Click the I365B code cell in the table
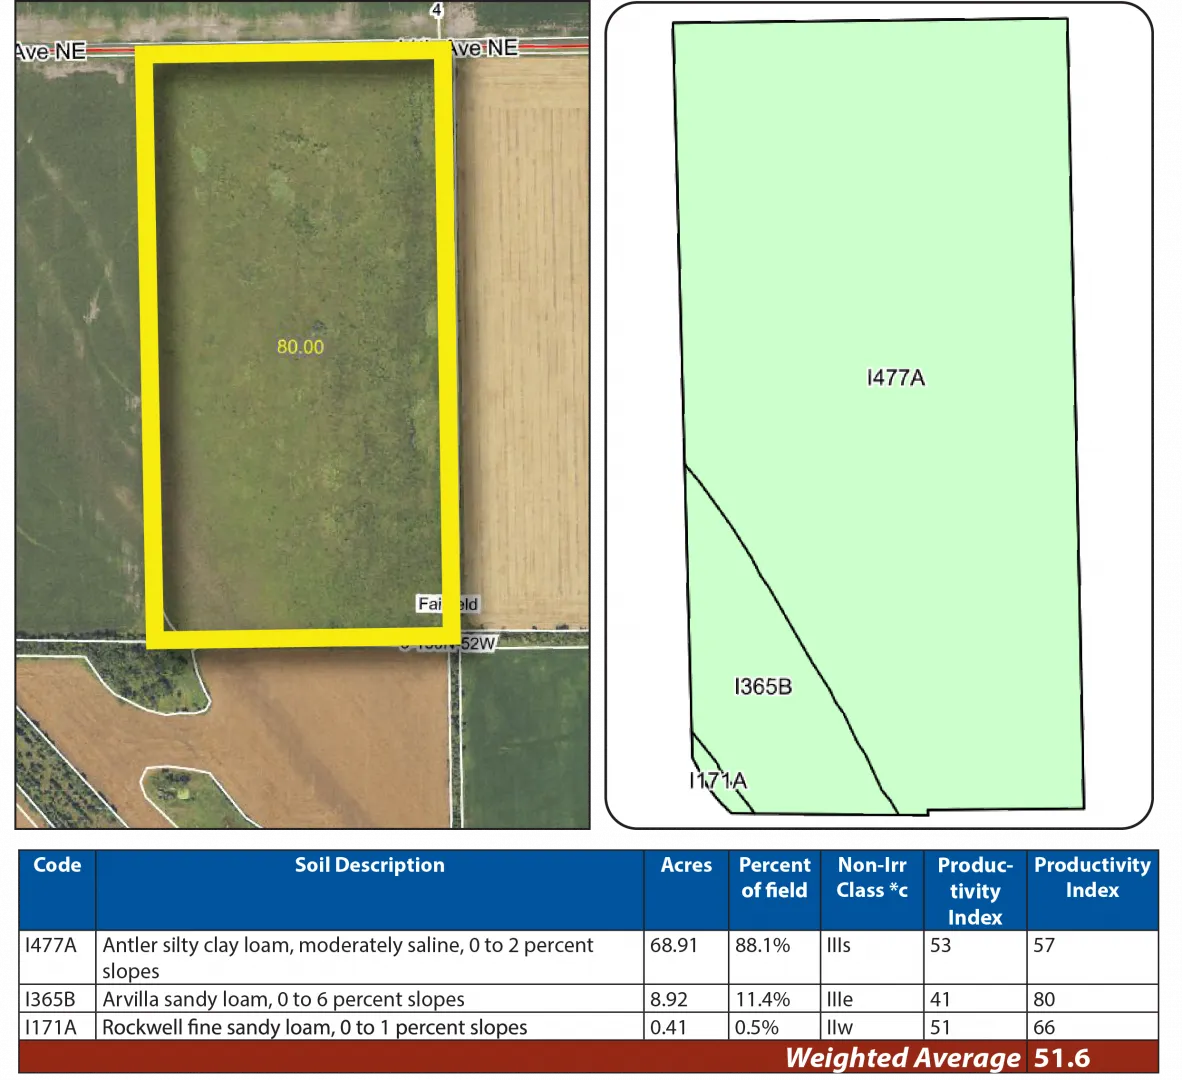Viewport: 1182px width, 1080px height. click(x=50, y=999)
